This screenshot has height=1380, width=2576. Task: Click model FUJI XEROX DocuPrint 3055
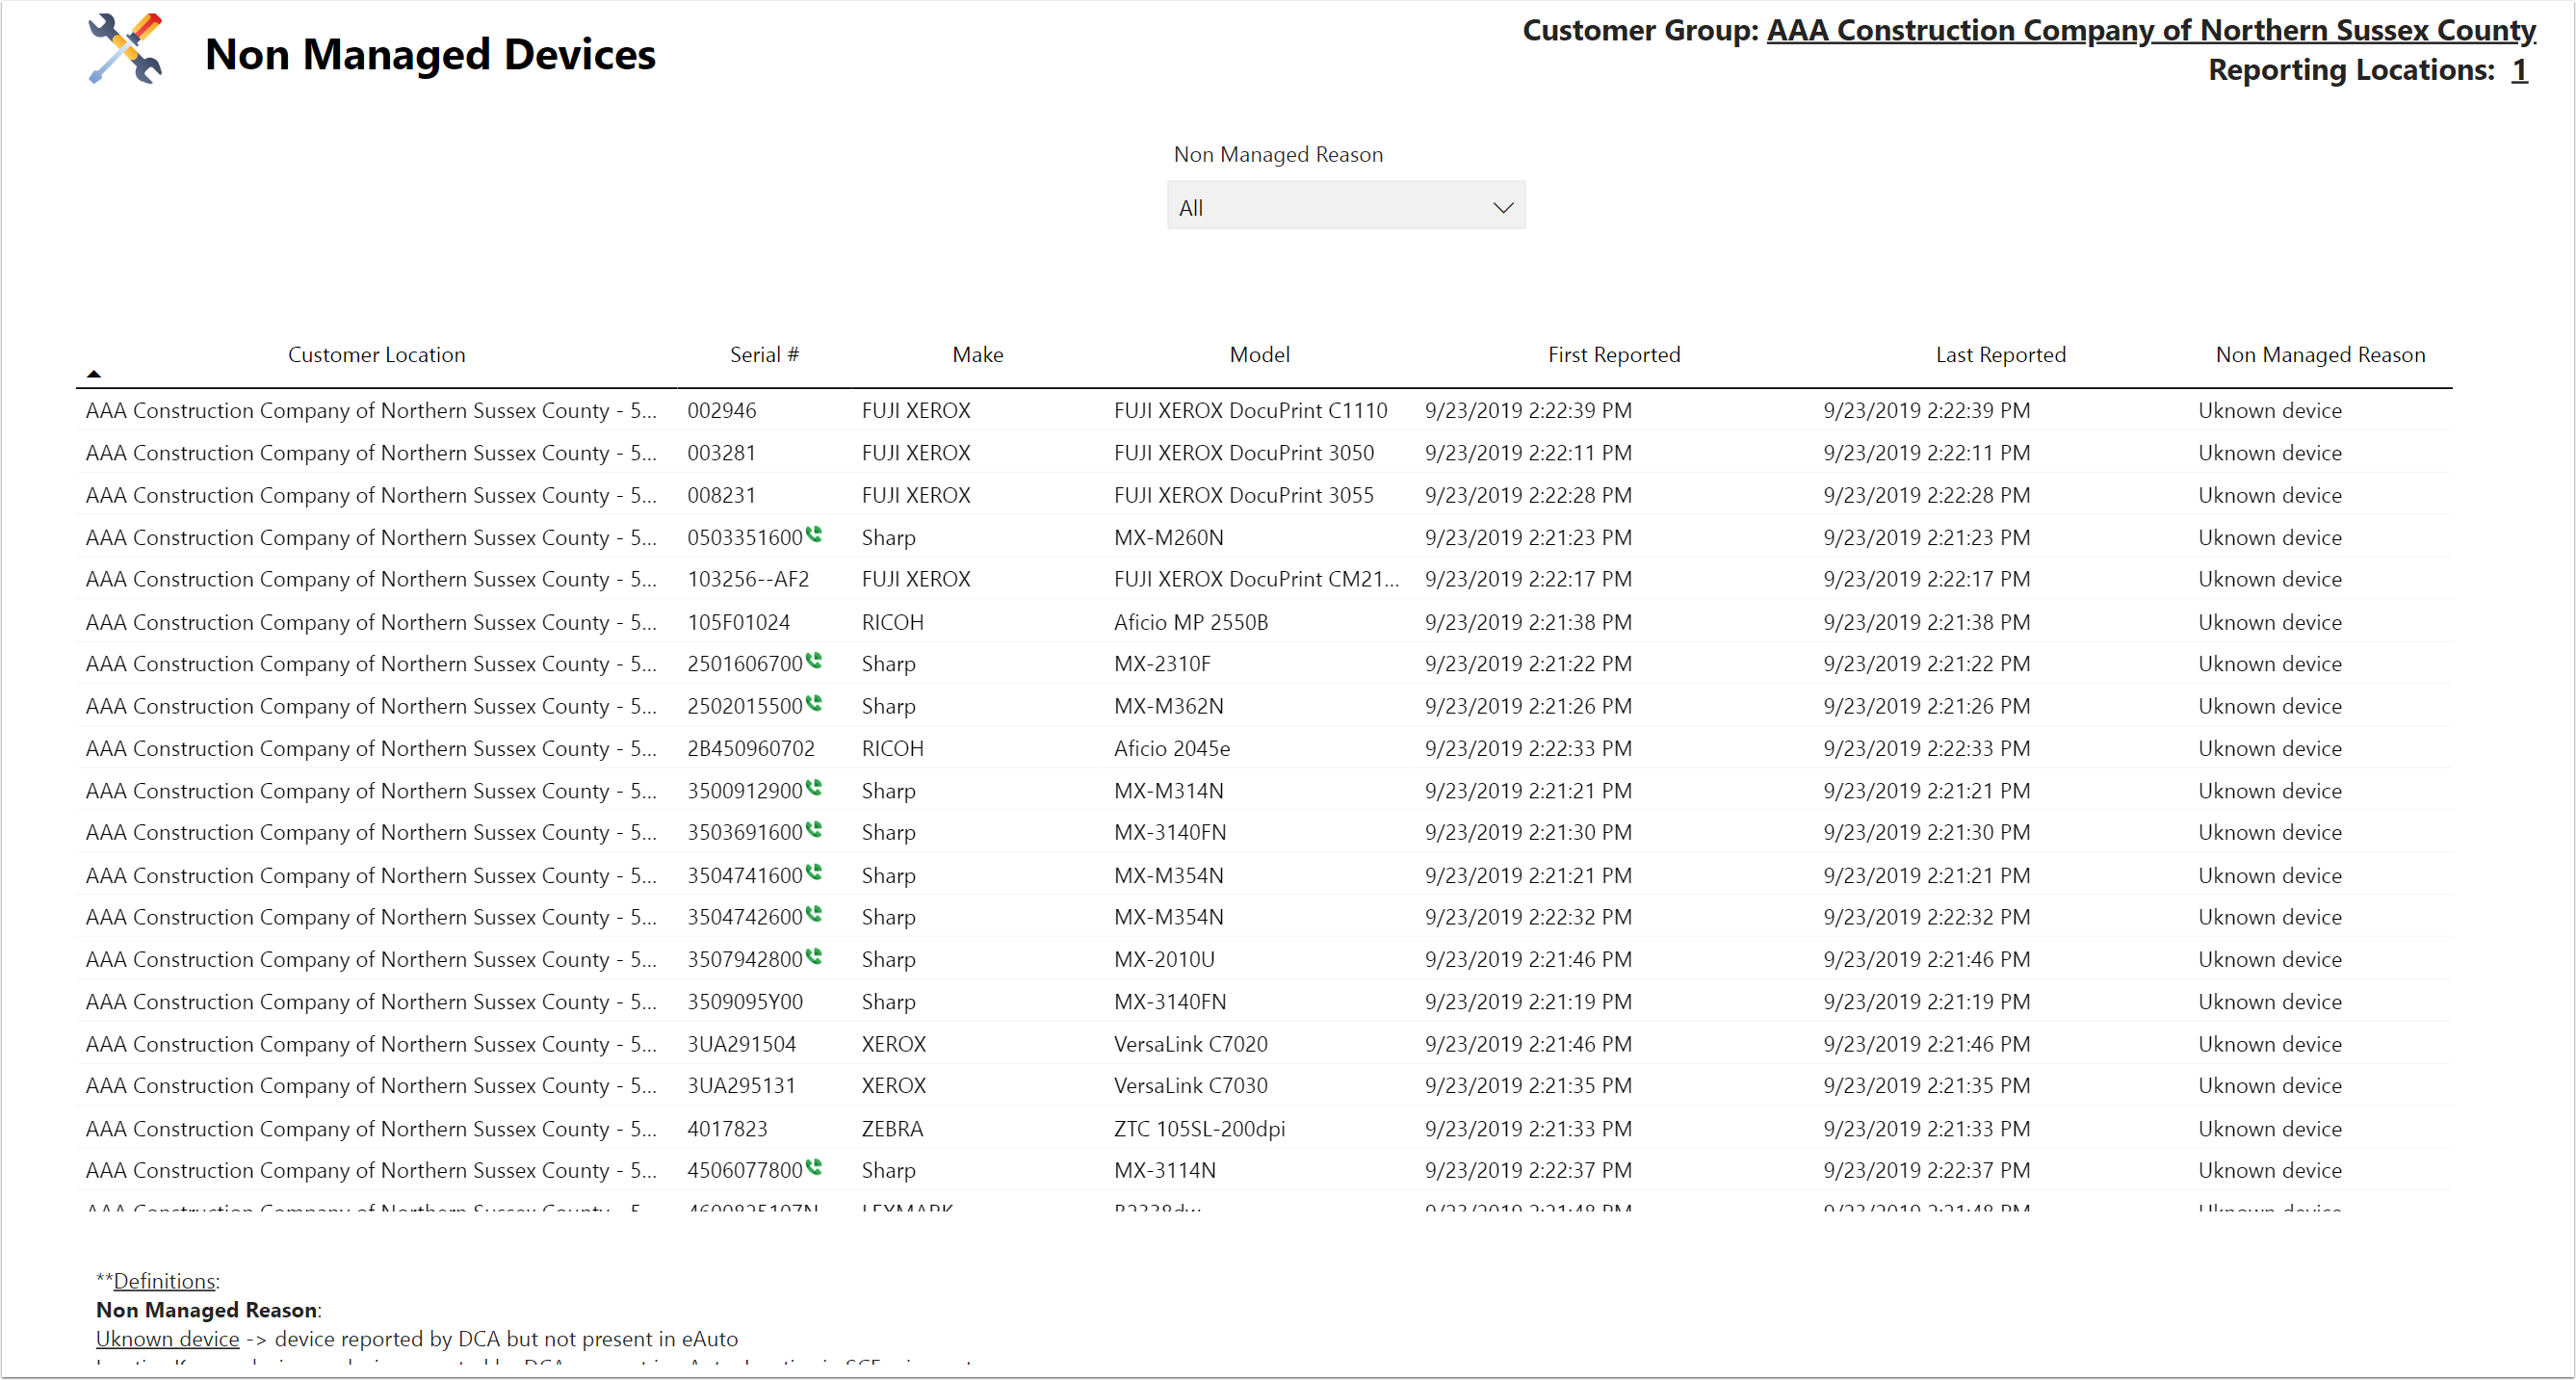coord(1244,496)
